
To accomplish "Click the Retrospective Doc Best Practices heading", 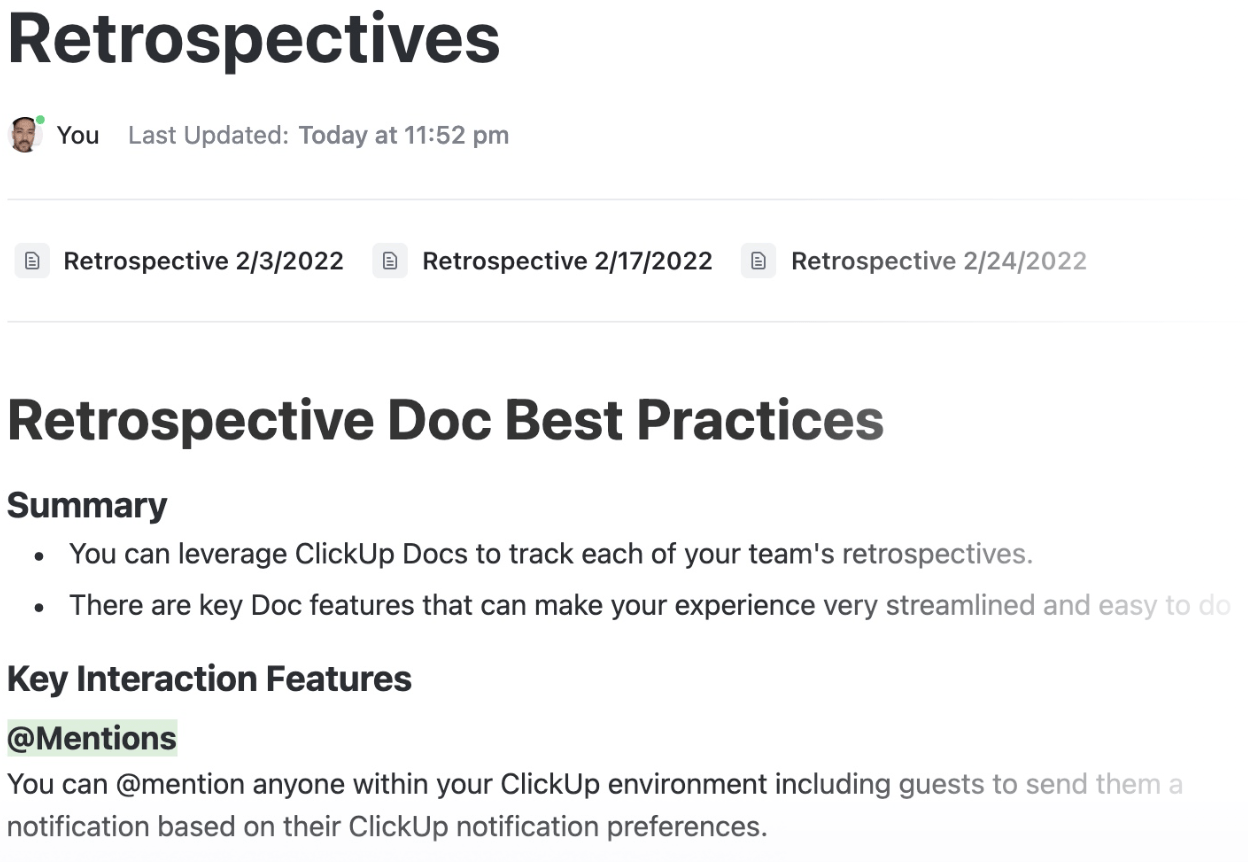I will tap(446, 420).
